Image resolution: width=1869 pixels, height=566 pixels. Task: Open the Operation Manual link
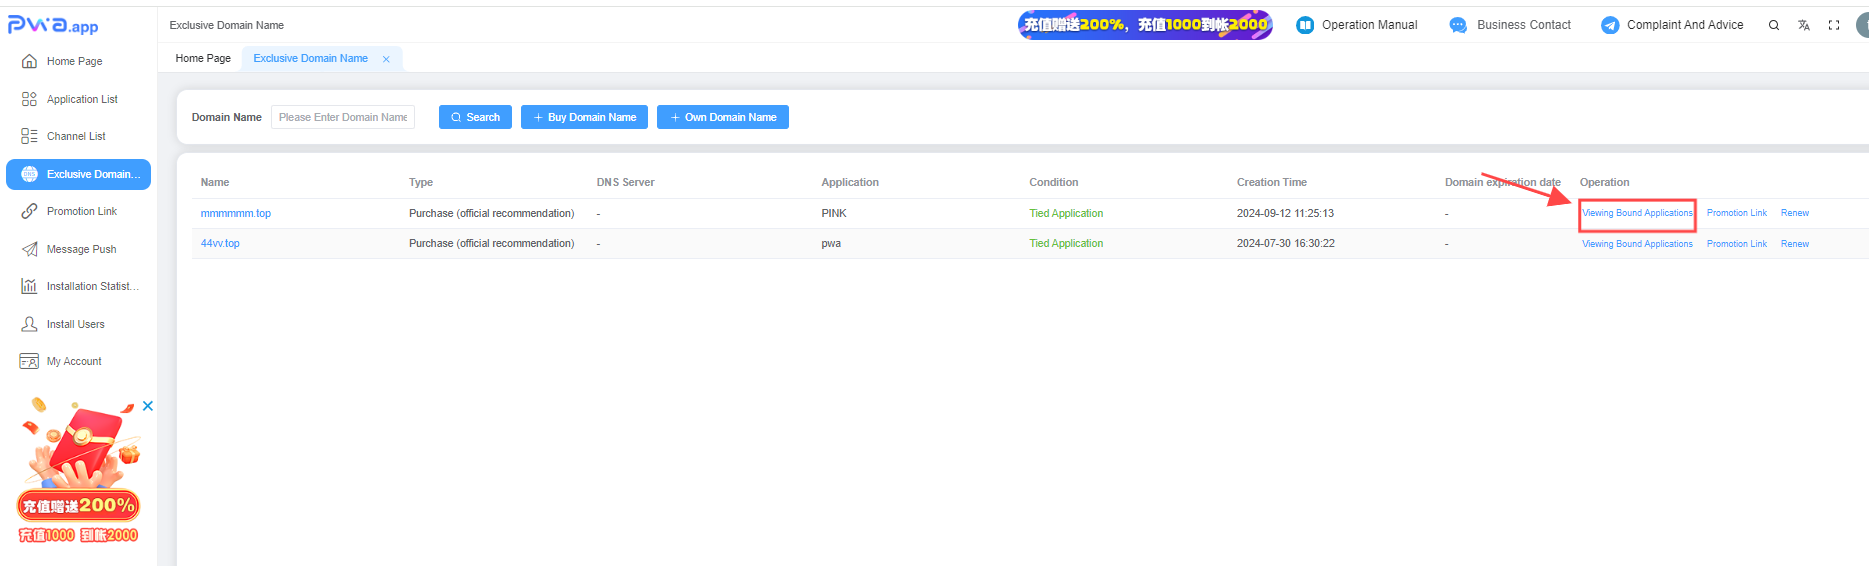[x=1357, y=25]
